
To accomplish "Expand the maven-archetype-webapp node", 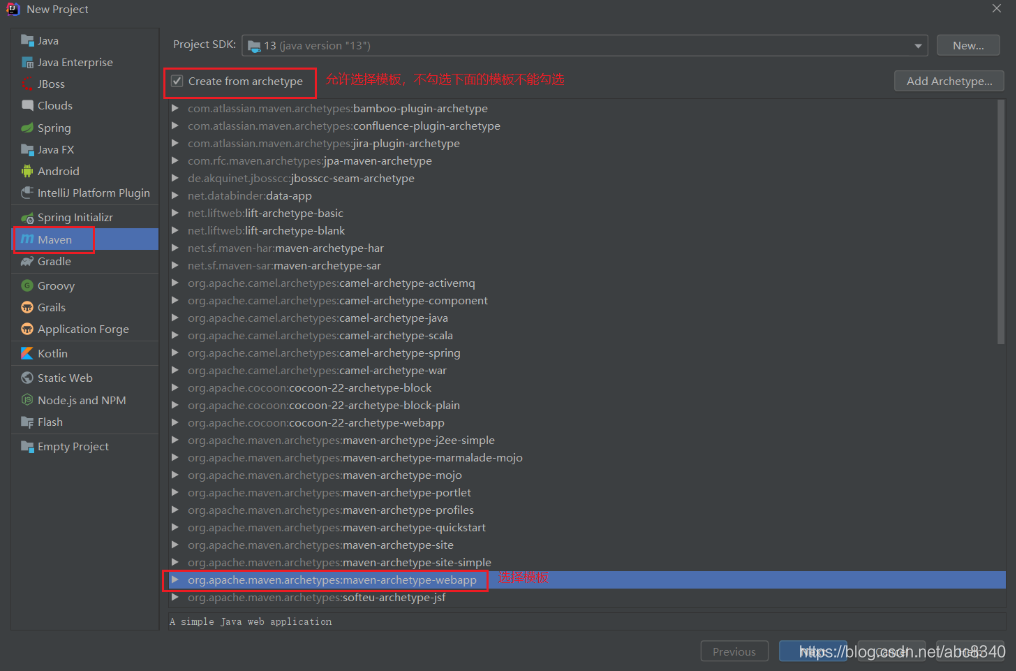I will (x=175, y=580).
